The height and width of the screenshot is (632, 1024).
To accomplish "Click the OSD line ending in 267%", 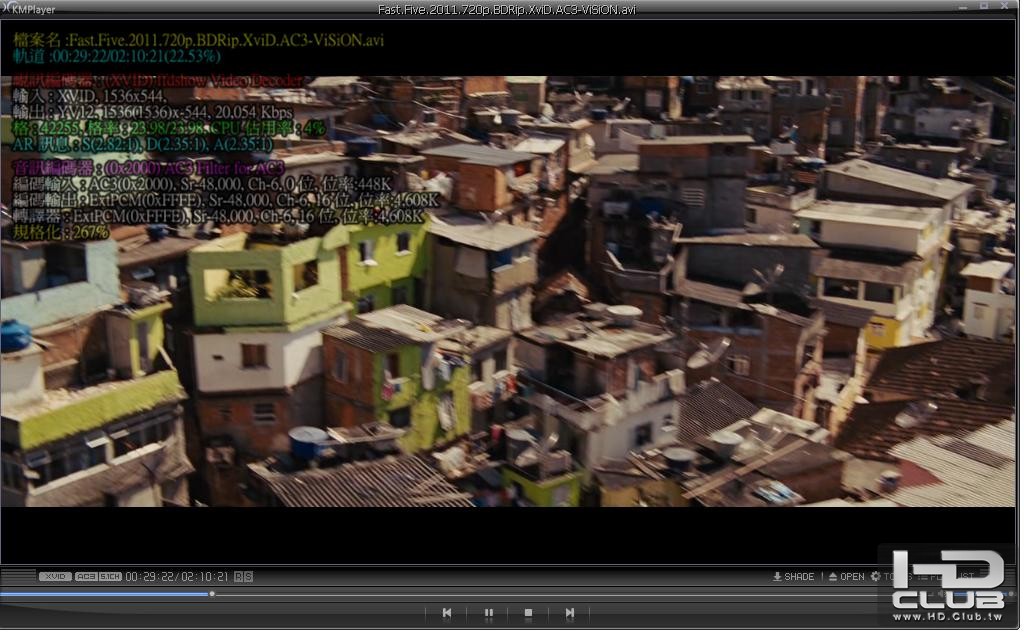I will [61, 232].
